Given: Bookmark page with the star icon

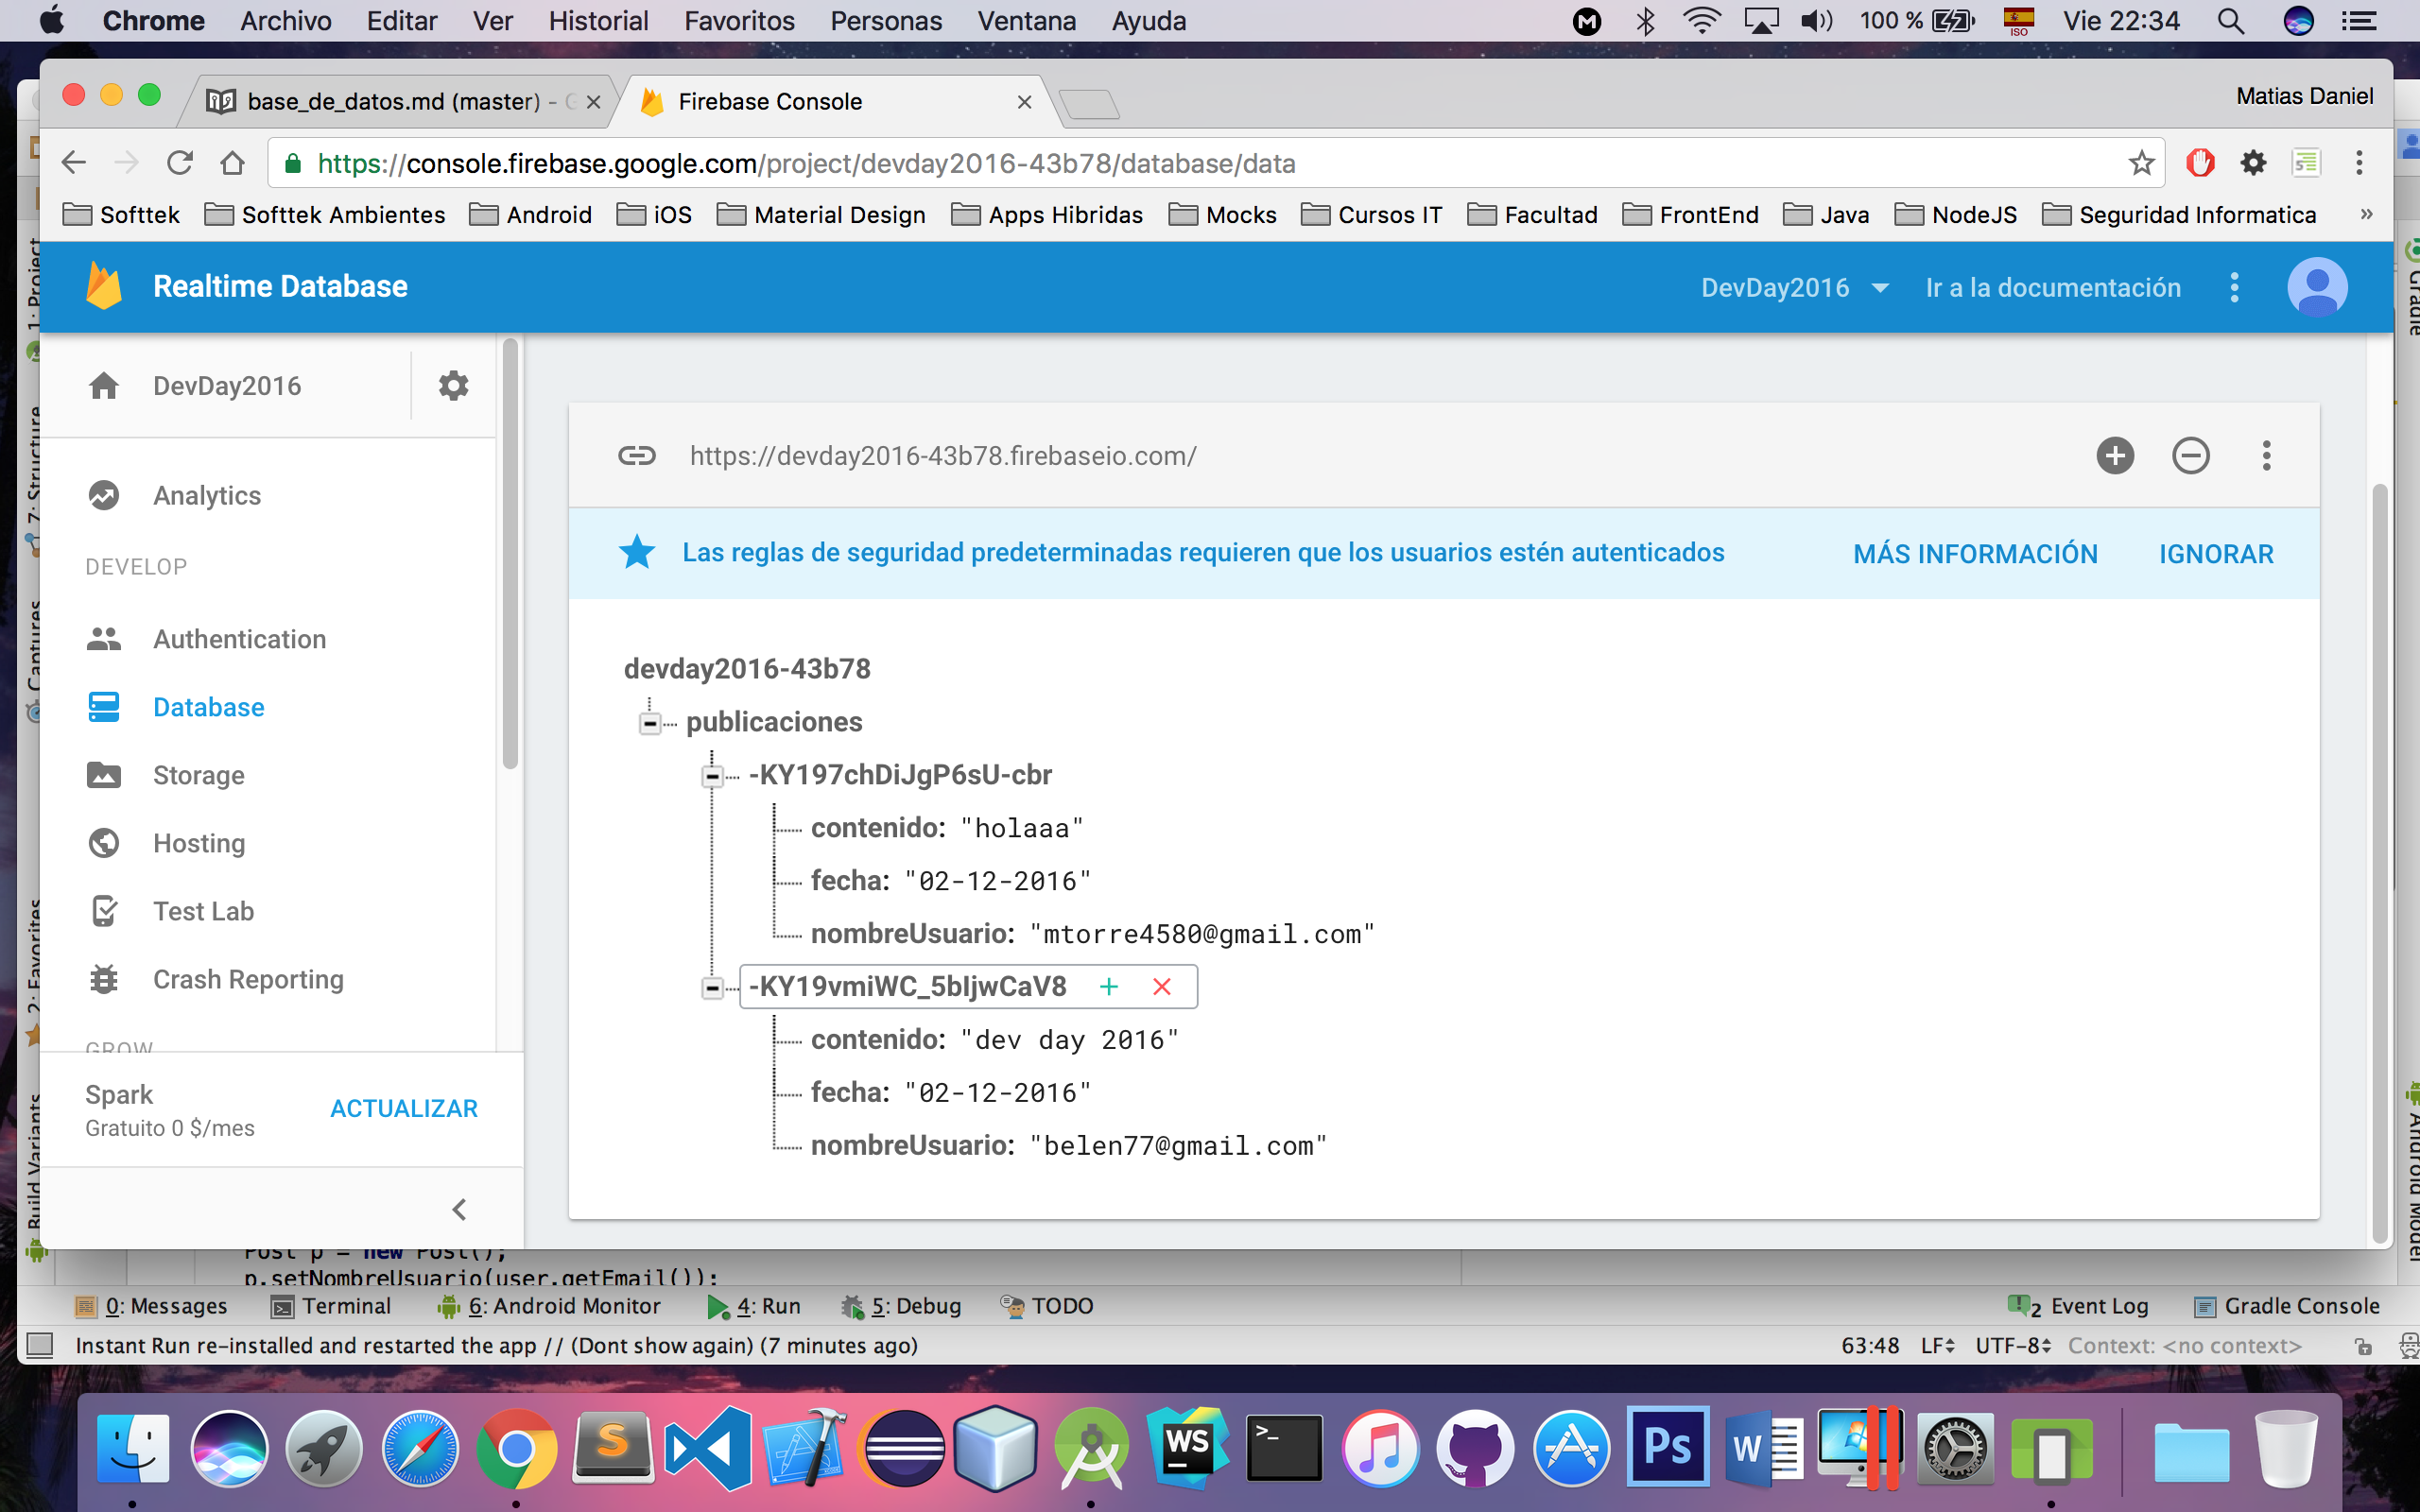Looking at the screenshot, I should (2140, 163).
